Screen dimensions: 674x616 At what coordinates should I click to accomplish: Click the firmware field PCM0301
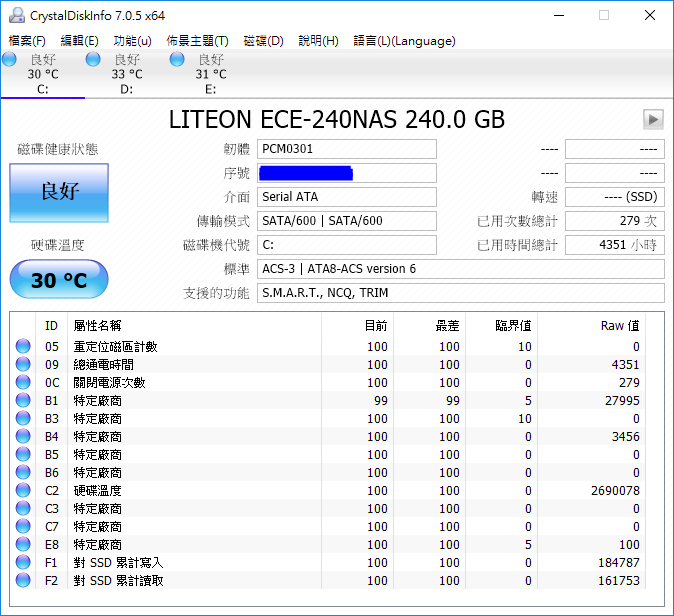point(347,149)
